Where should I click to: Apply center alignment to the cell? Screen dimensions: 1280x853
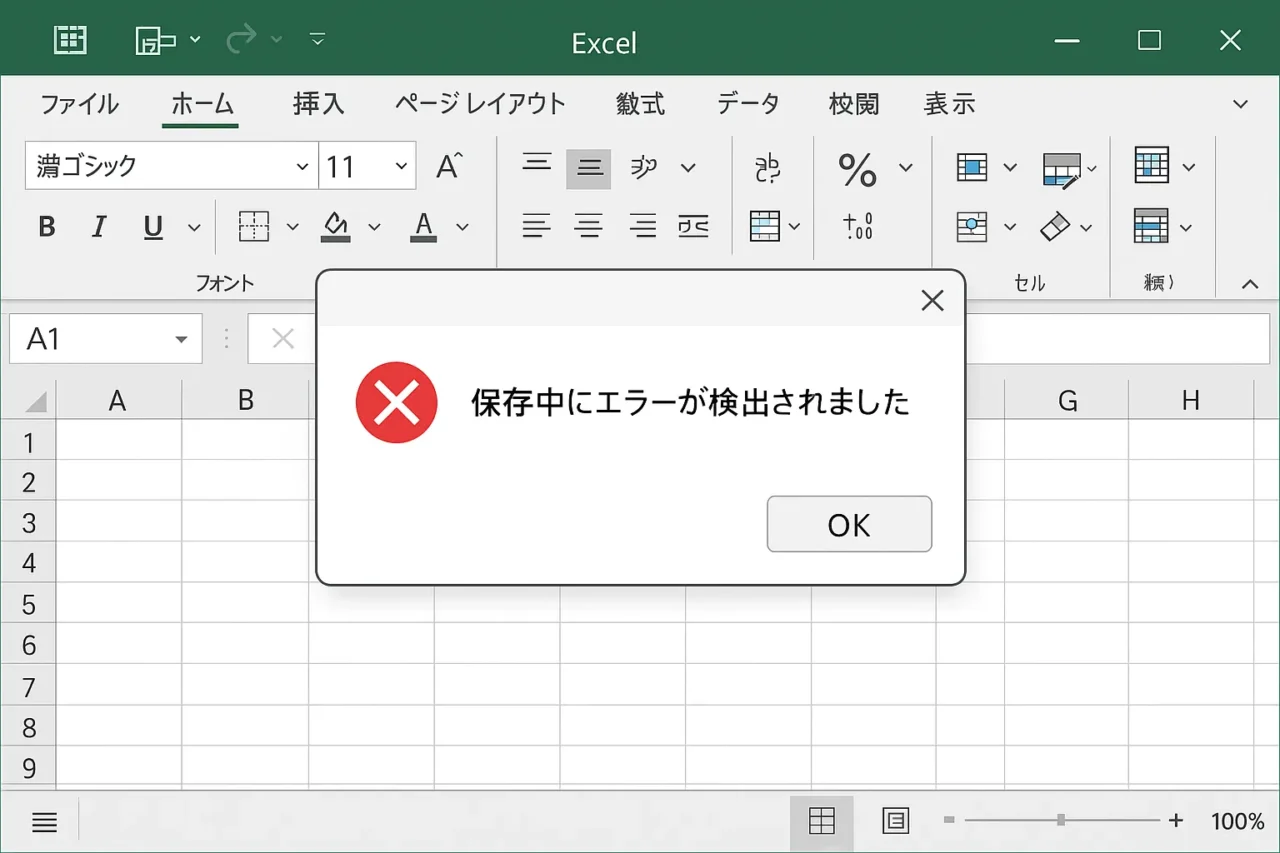[590, 226]
